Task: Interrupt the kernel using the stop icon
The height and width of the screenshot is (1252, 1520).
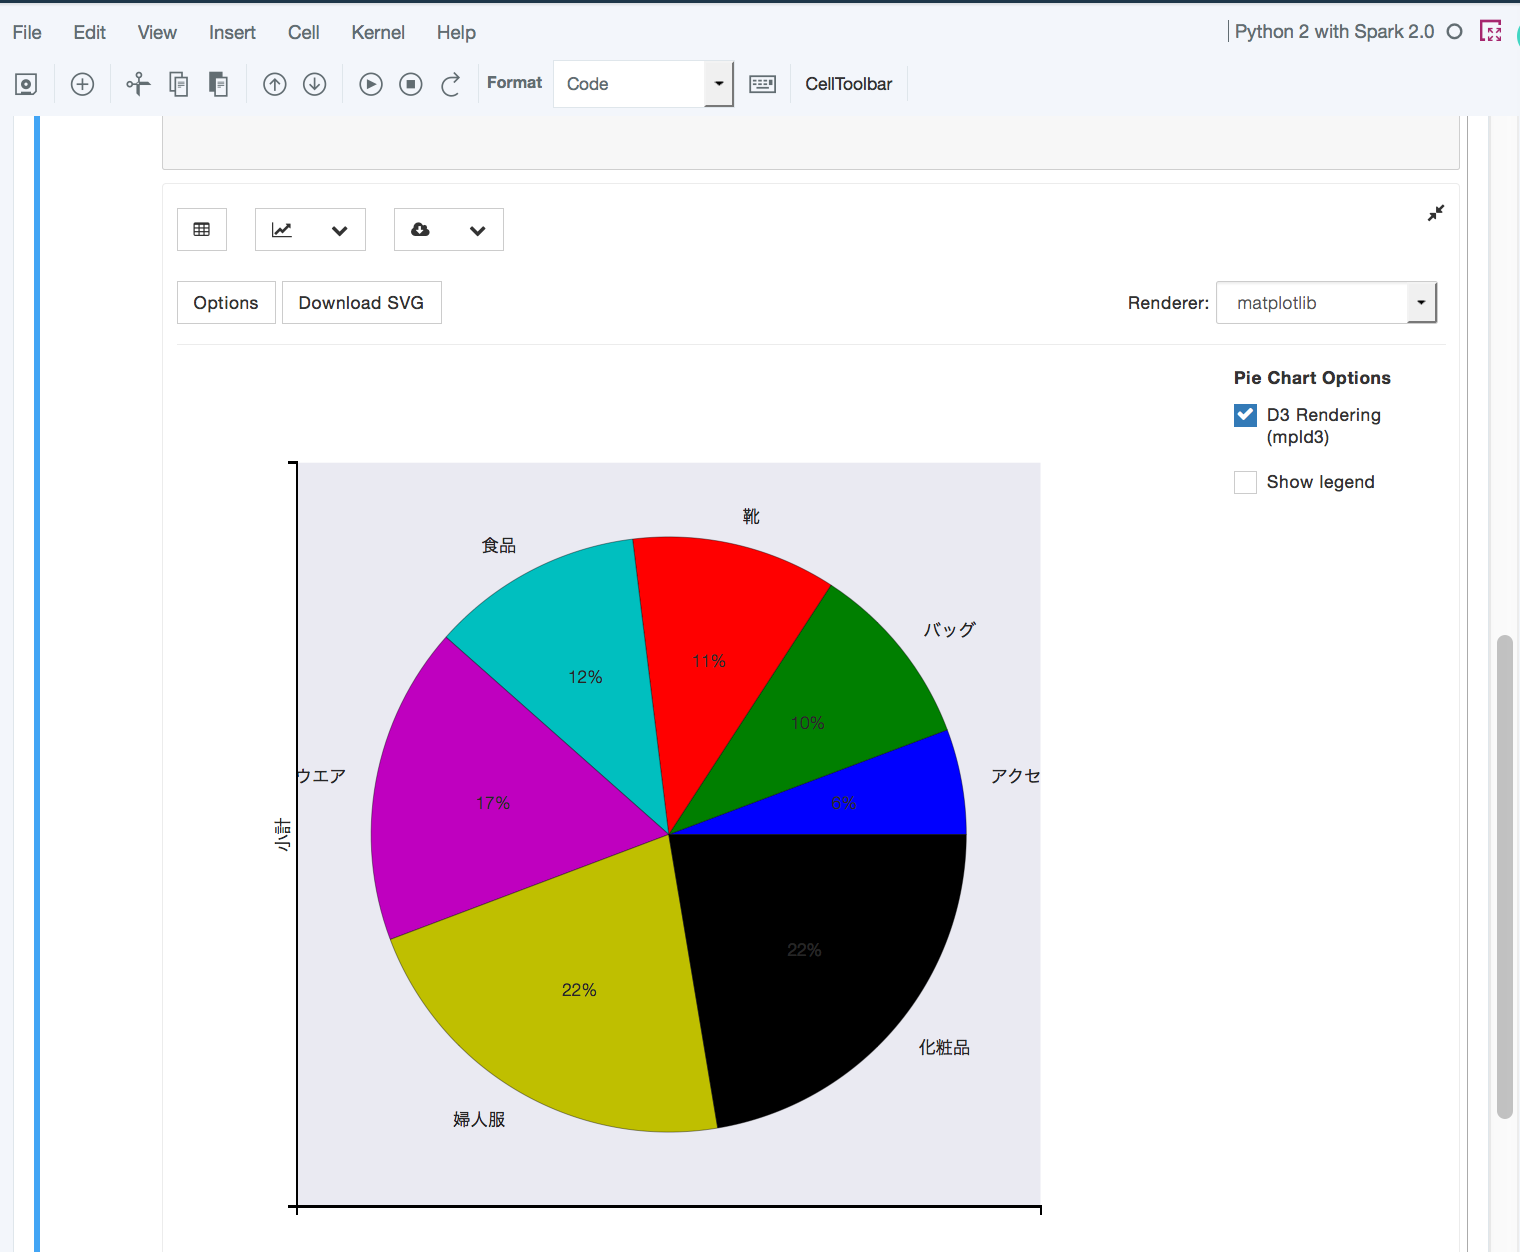Action: (410, 83)
